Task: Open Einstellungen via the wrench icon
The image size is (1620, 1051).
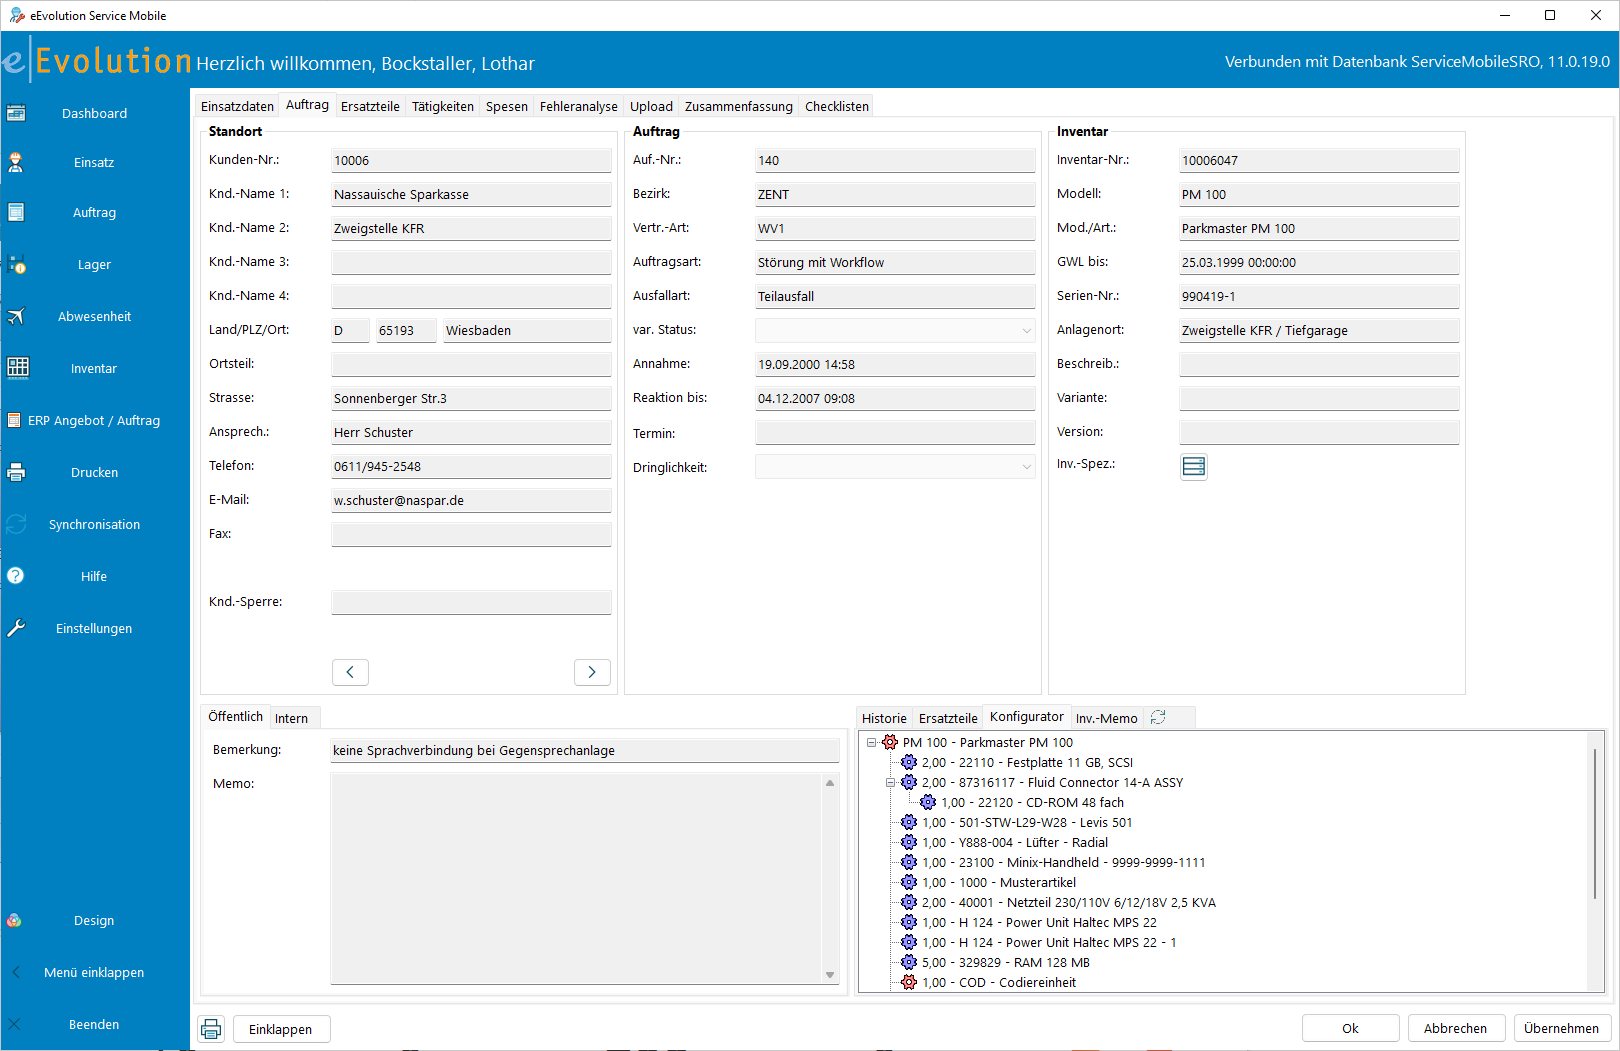Action: (x=94, y=628)
